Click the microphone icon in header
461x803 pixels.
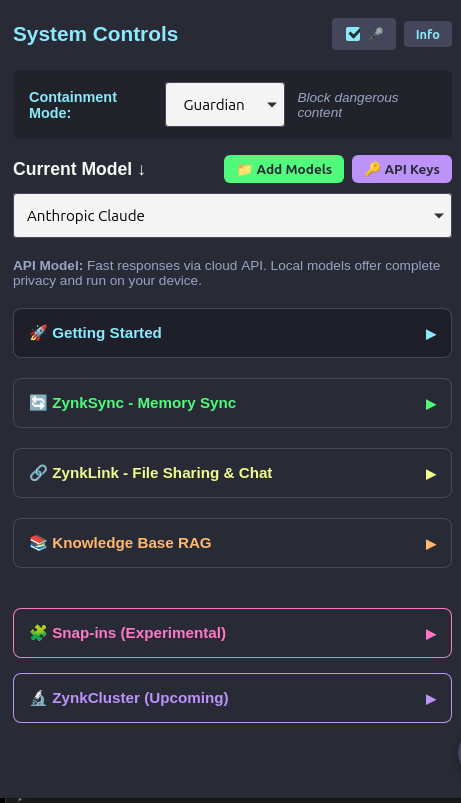tap(376, 34)
